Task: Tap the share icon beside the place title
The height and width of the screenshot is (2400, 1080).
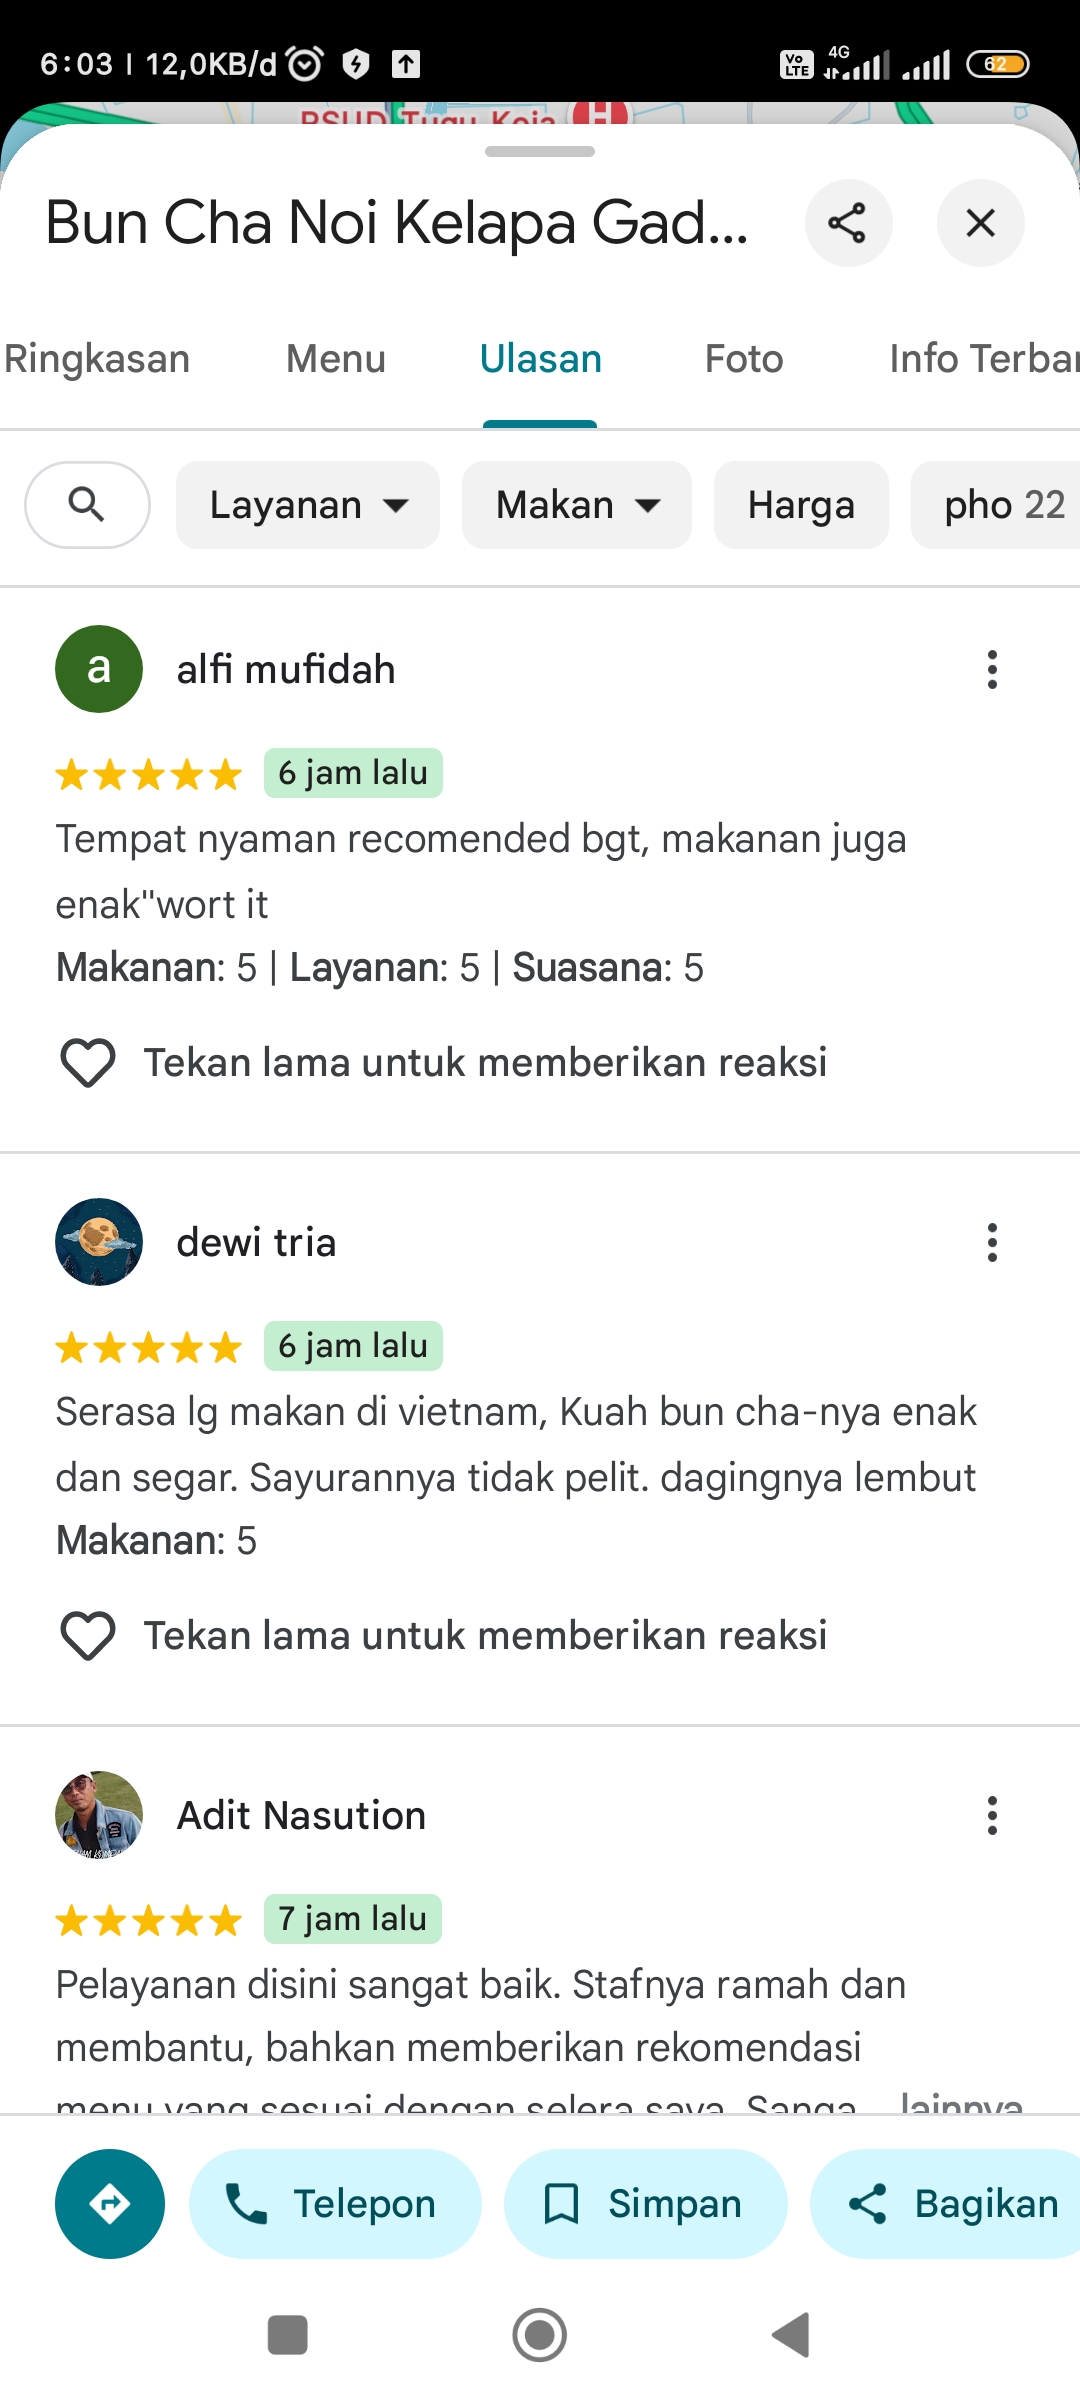Action: point(848,223)
